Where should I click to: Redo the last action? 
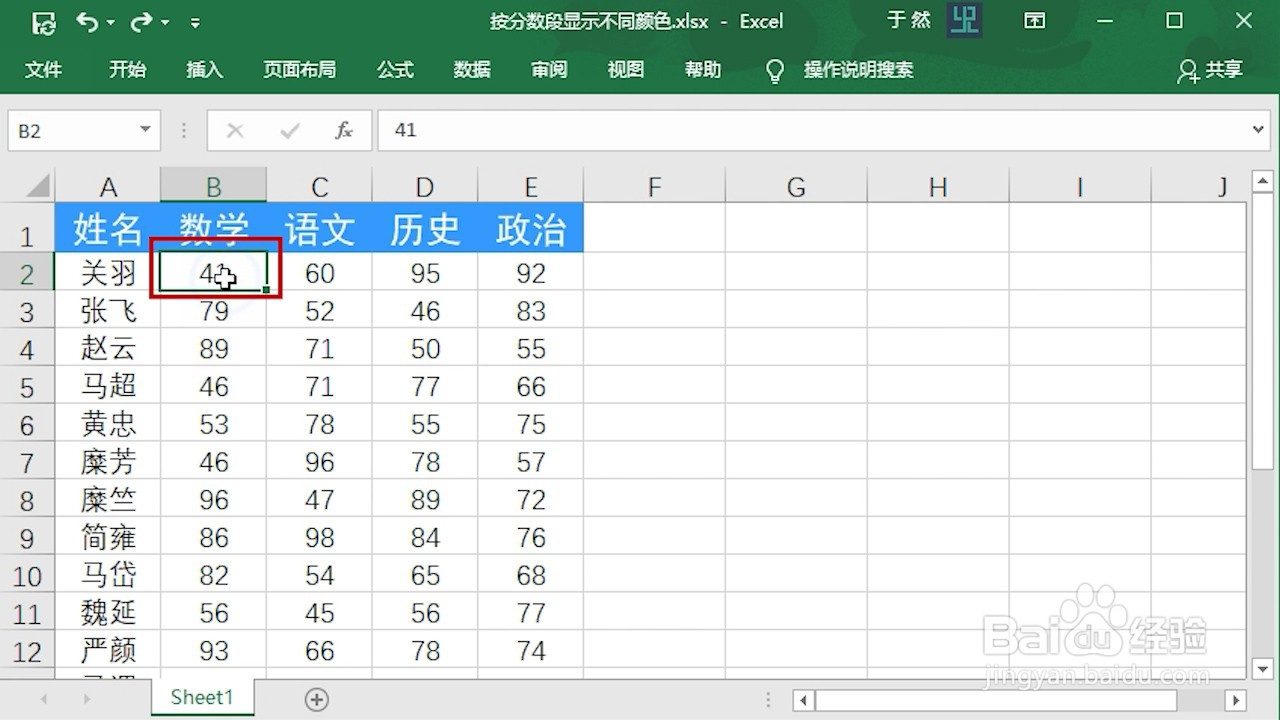pos(140,21)
